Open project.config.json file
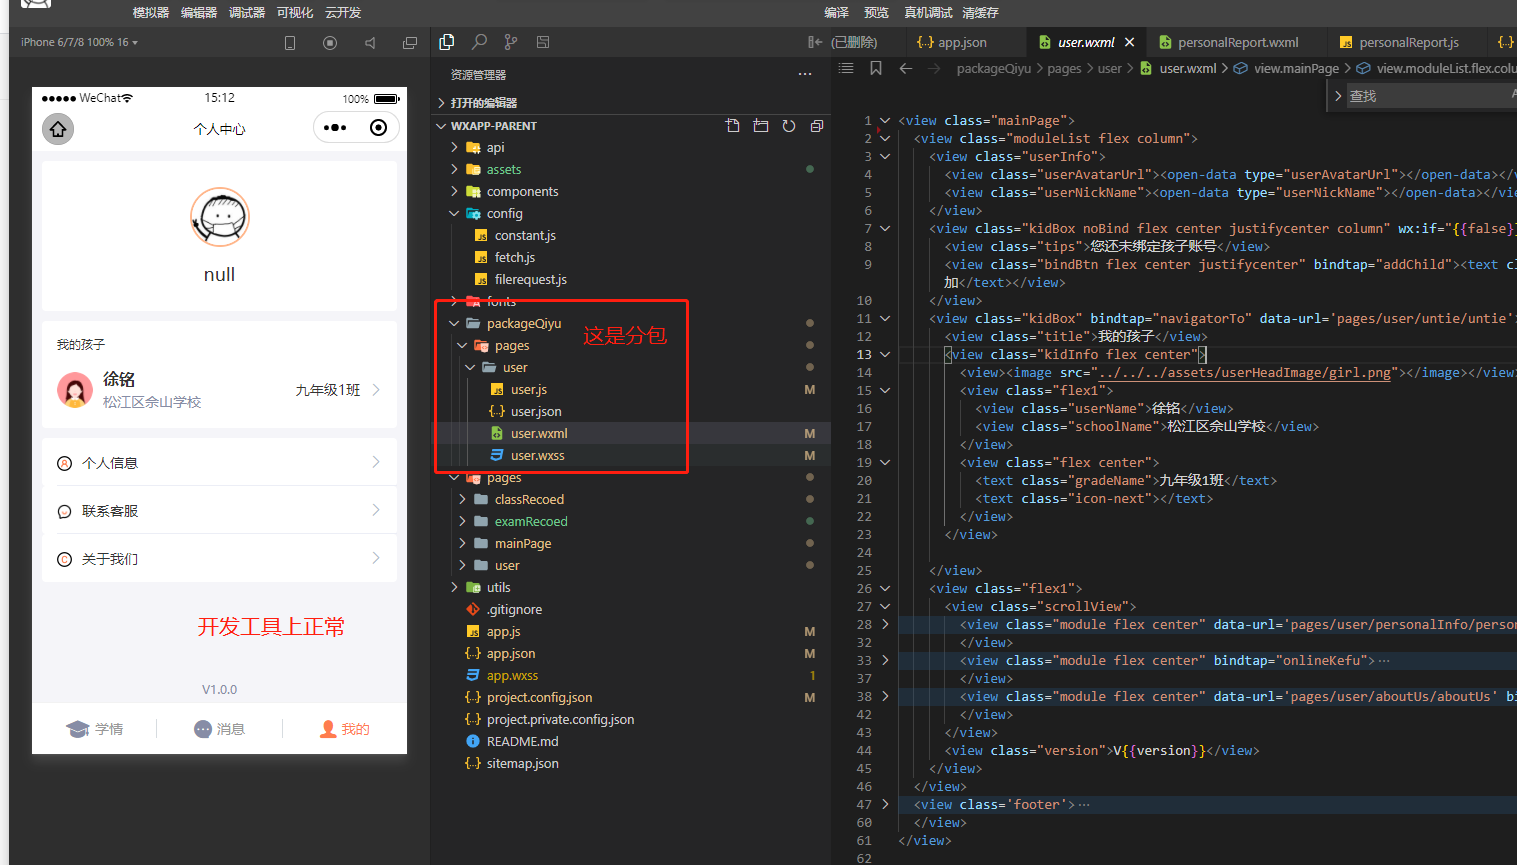The height and width of the screenshot is (865, 1517). coord(539,697)
